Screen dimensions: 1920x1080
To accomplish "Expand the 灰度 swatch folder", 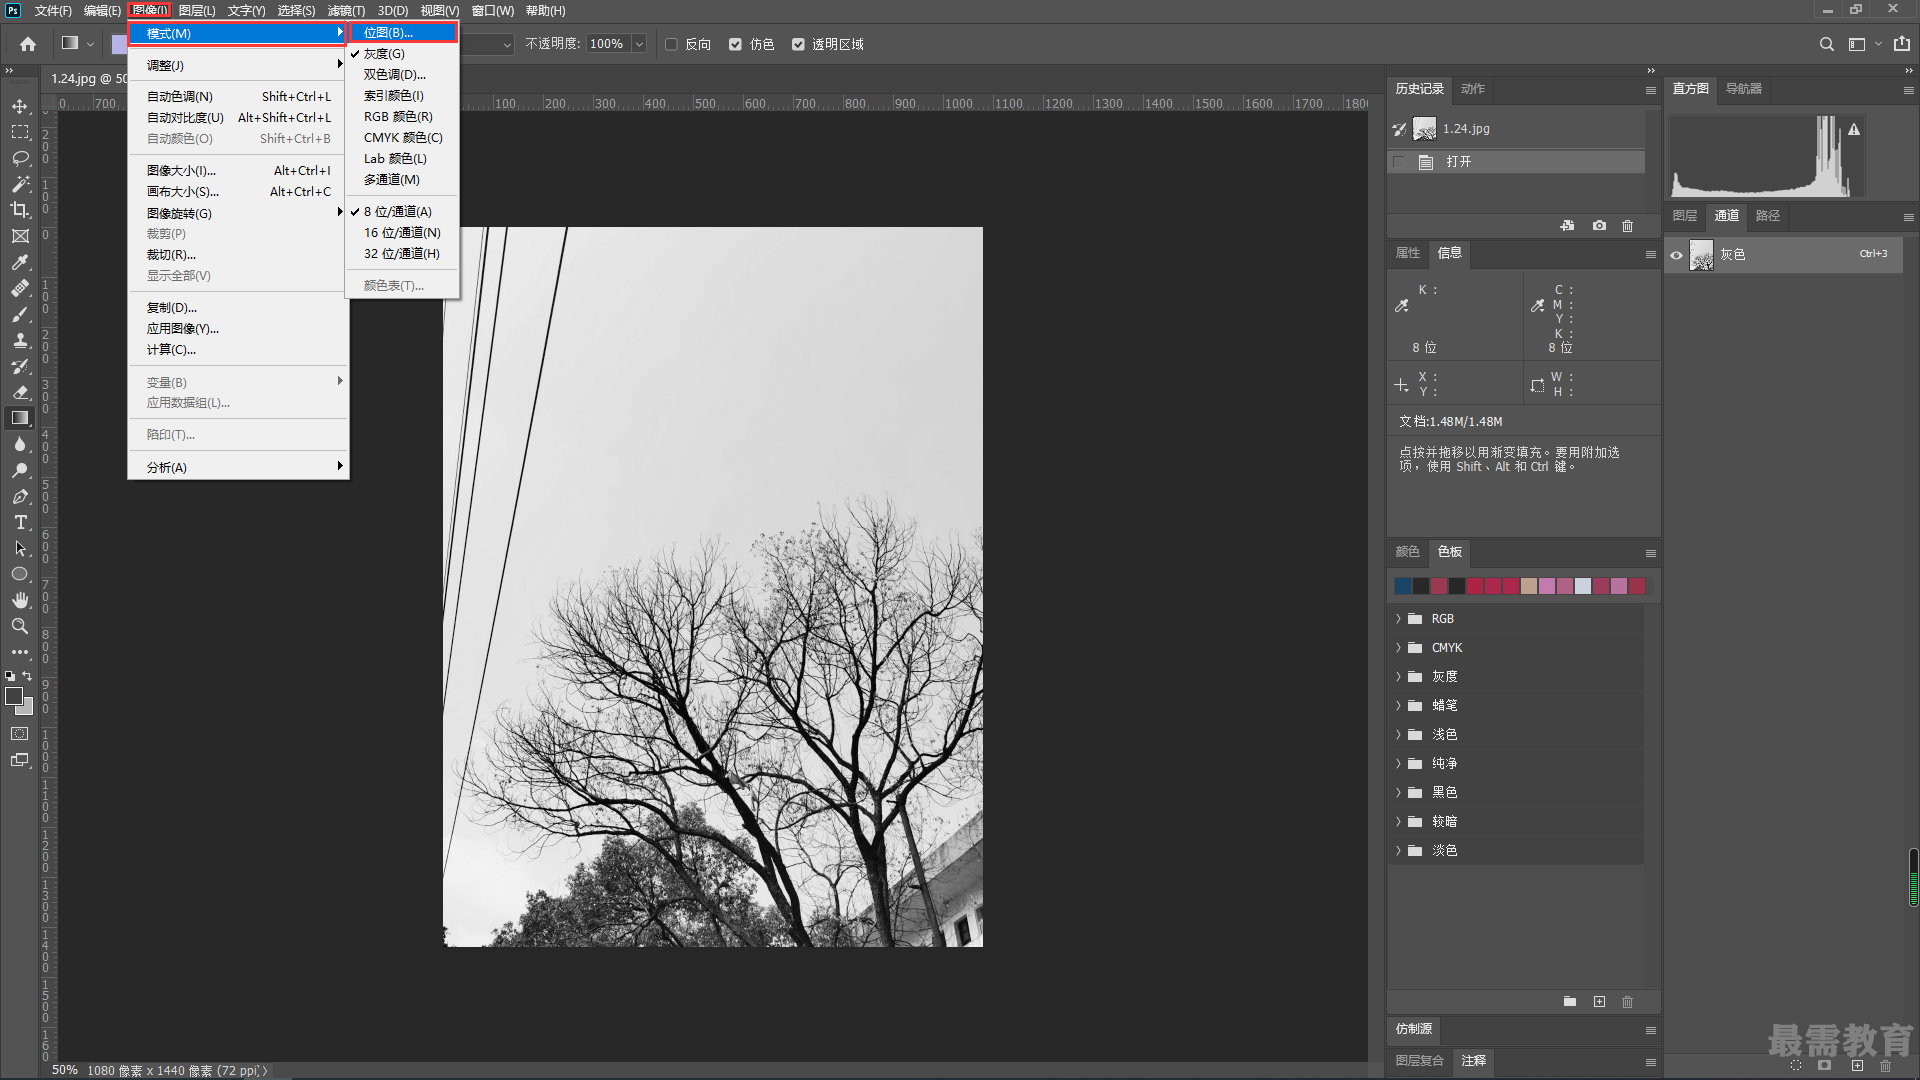I will (x=1398, y=677).
